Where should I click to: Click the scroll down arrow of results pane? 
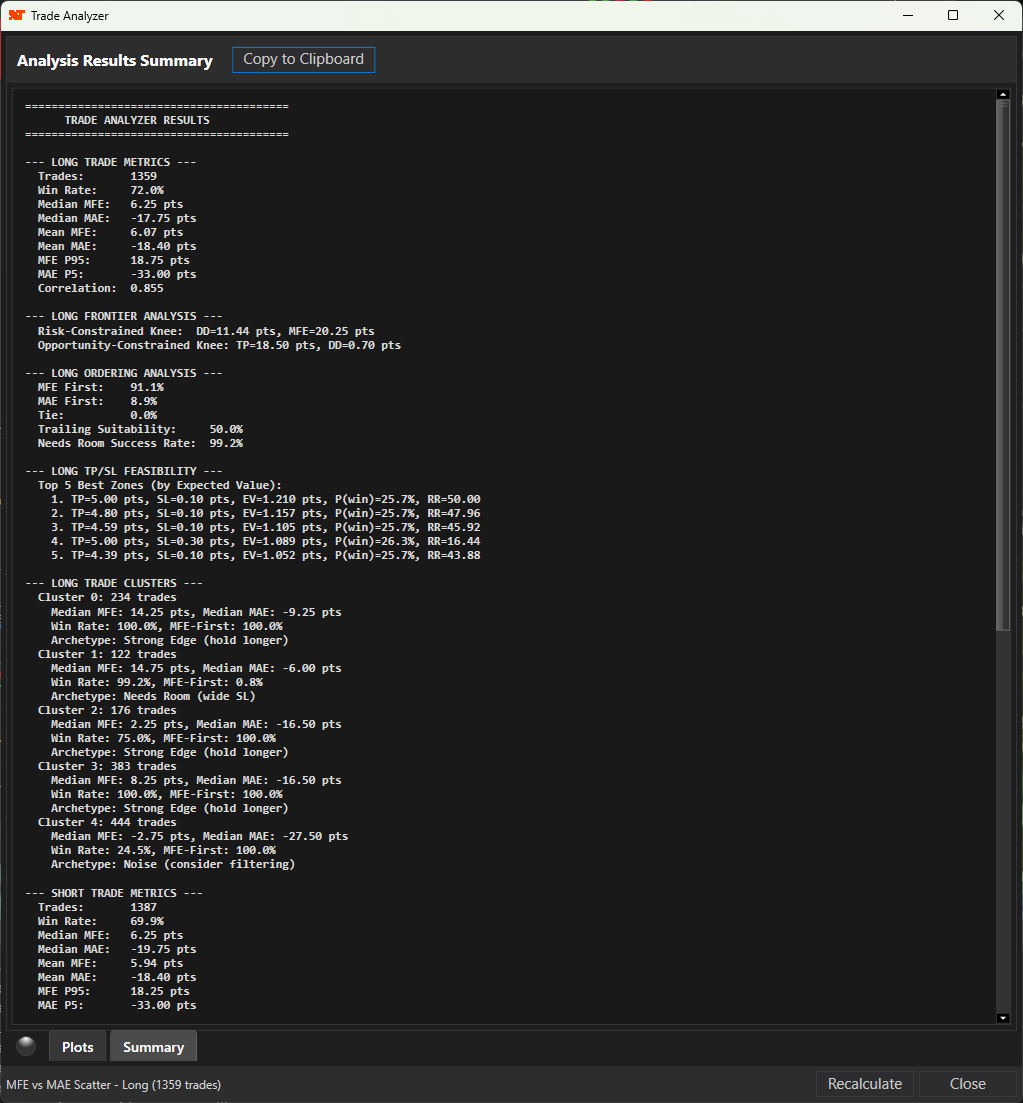tap(1003, 1018)
